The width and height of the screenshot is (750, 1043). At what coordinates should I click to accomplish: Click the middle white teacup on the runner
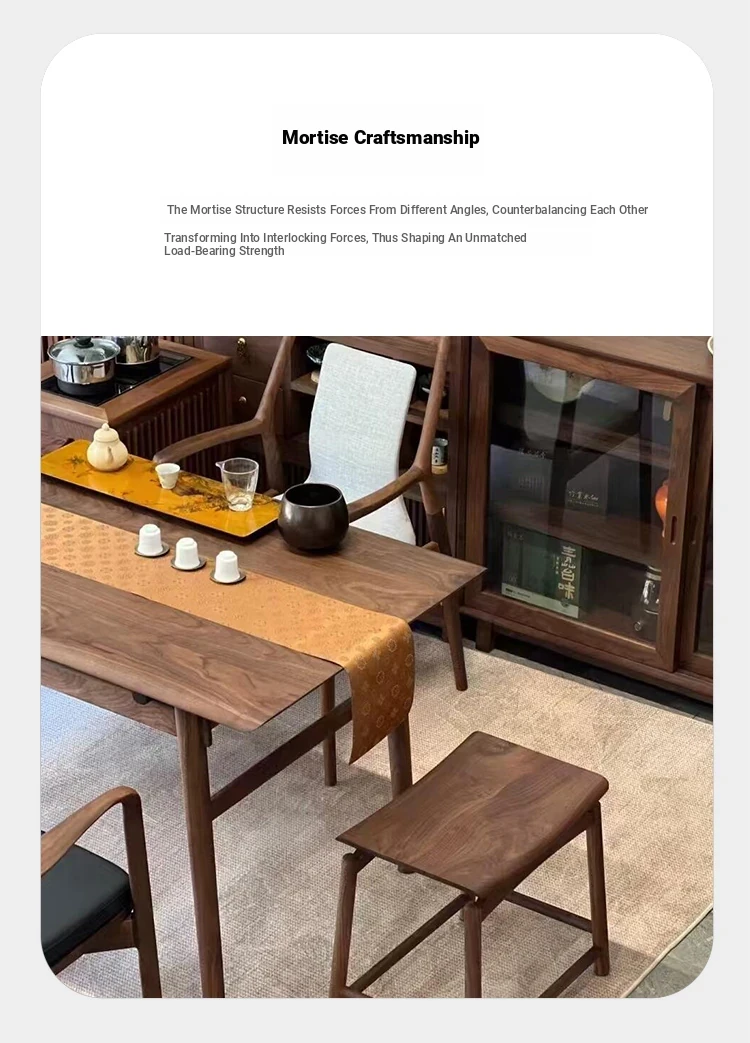click(188, 553)
